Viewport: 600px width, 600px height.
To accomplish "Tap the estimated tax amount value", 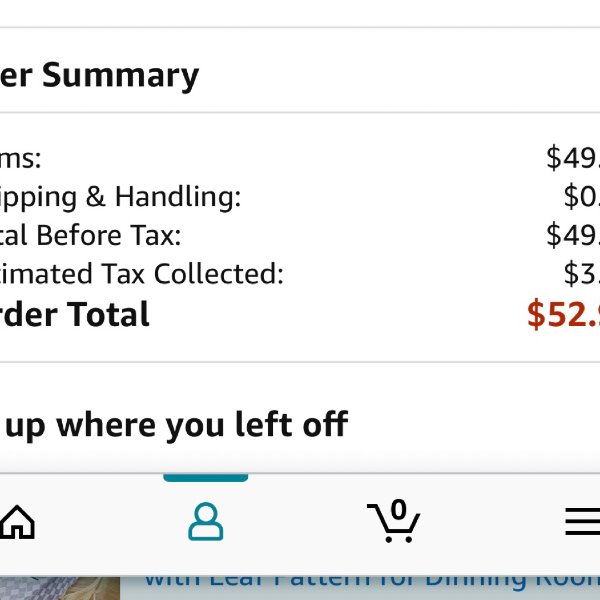I will click(x=582, y=273).
